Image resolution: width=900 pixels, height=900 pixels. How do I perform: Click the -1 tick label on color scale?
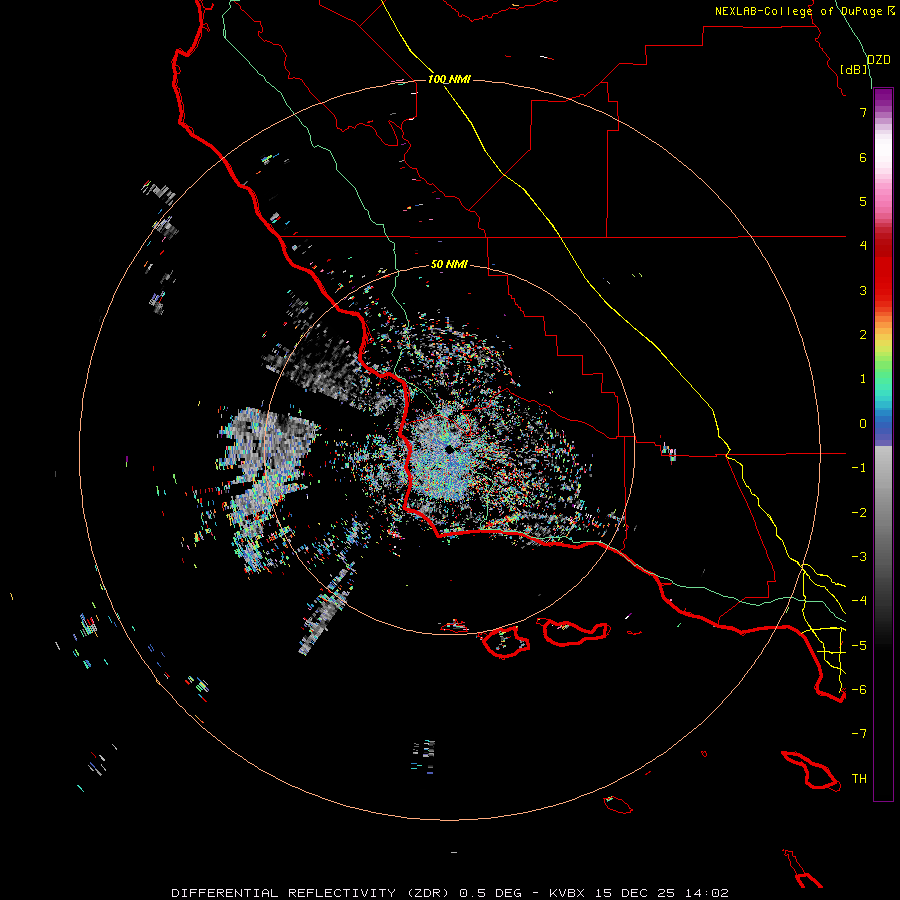tap(859, 468)
